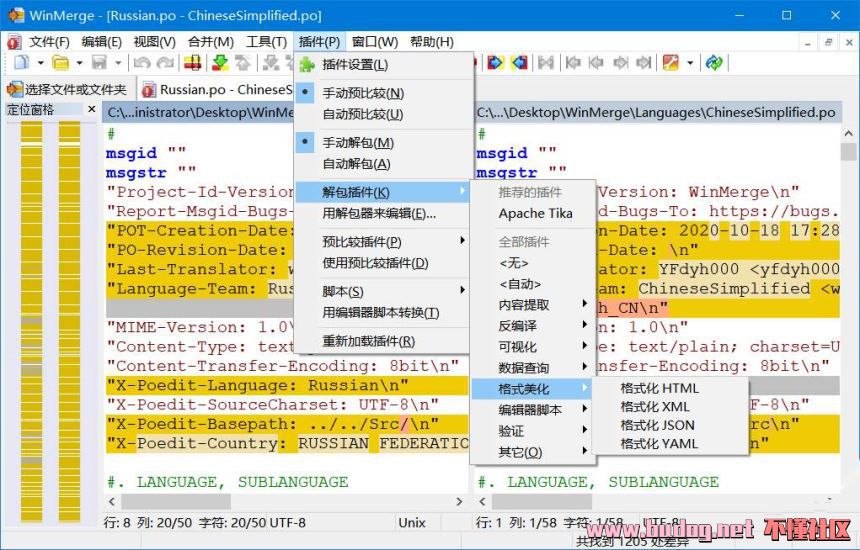Click the Next Difference green arrow icon
Image resolution: width=860 pixels, height=550 pixels.
tap(219, 63)
